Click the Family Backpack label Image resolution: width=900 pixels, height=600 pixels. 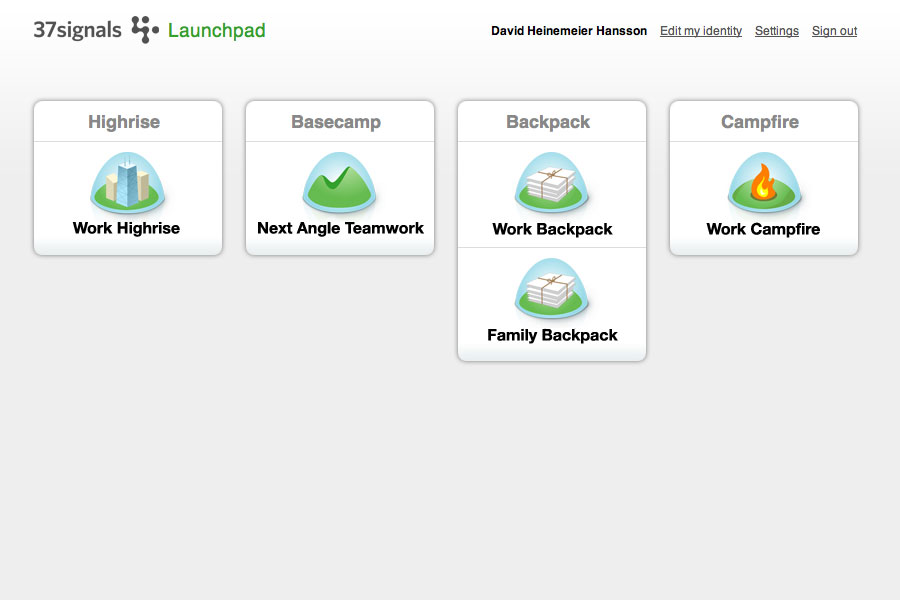coord(552,335)
